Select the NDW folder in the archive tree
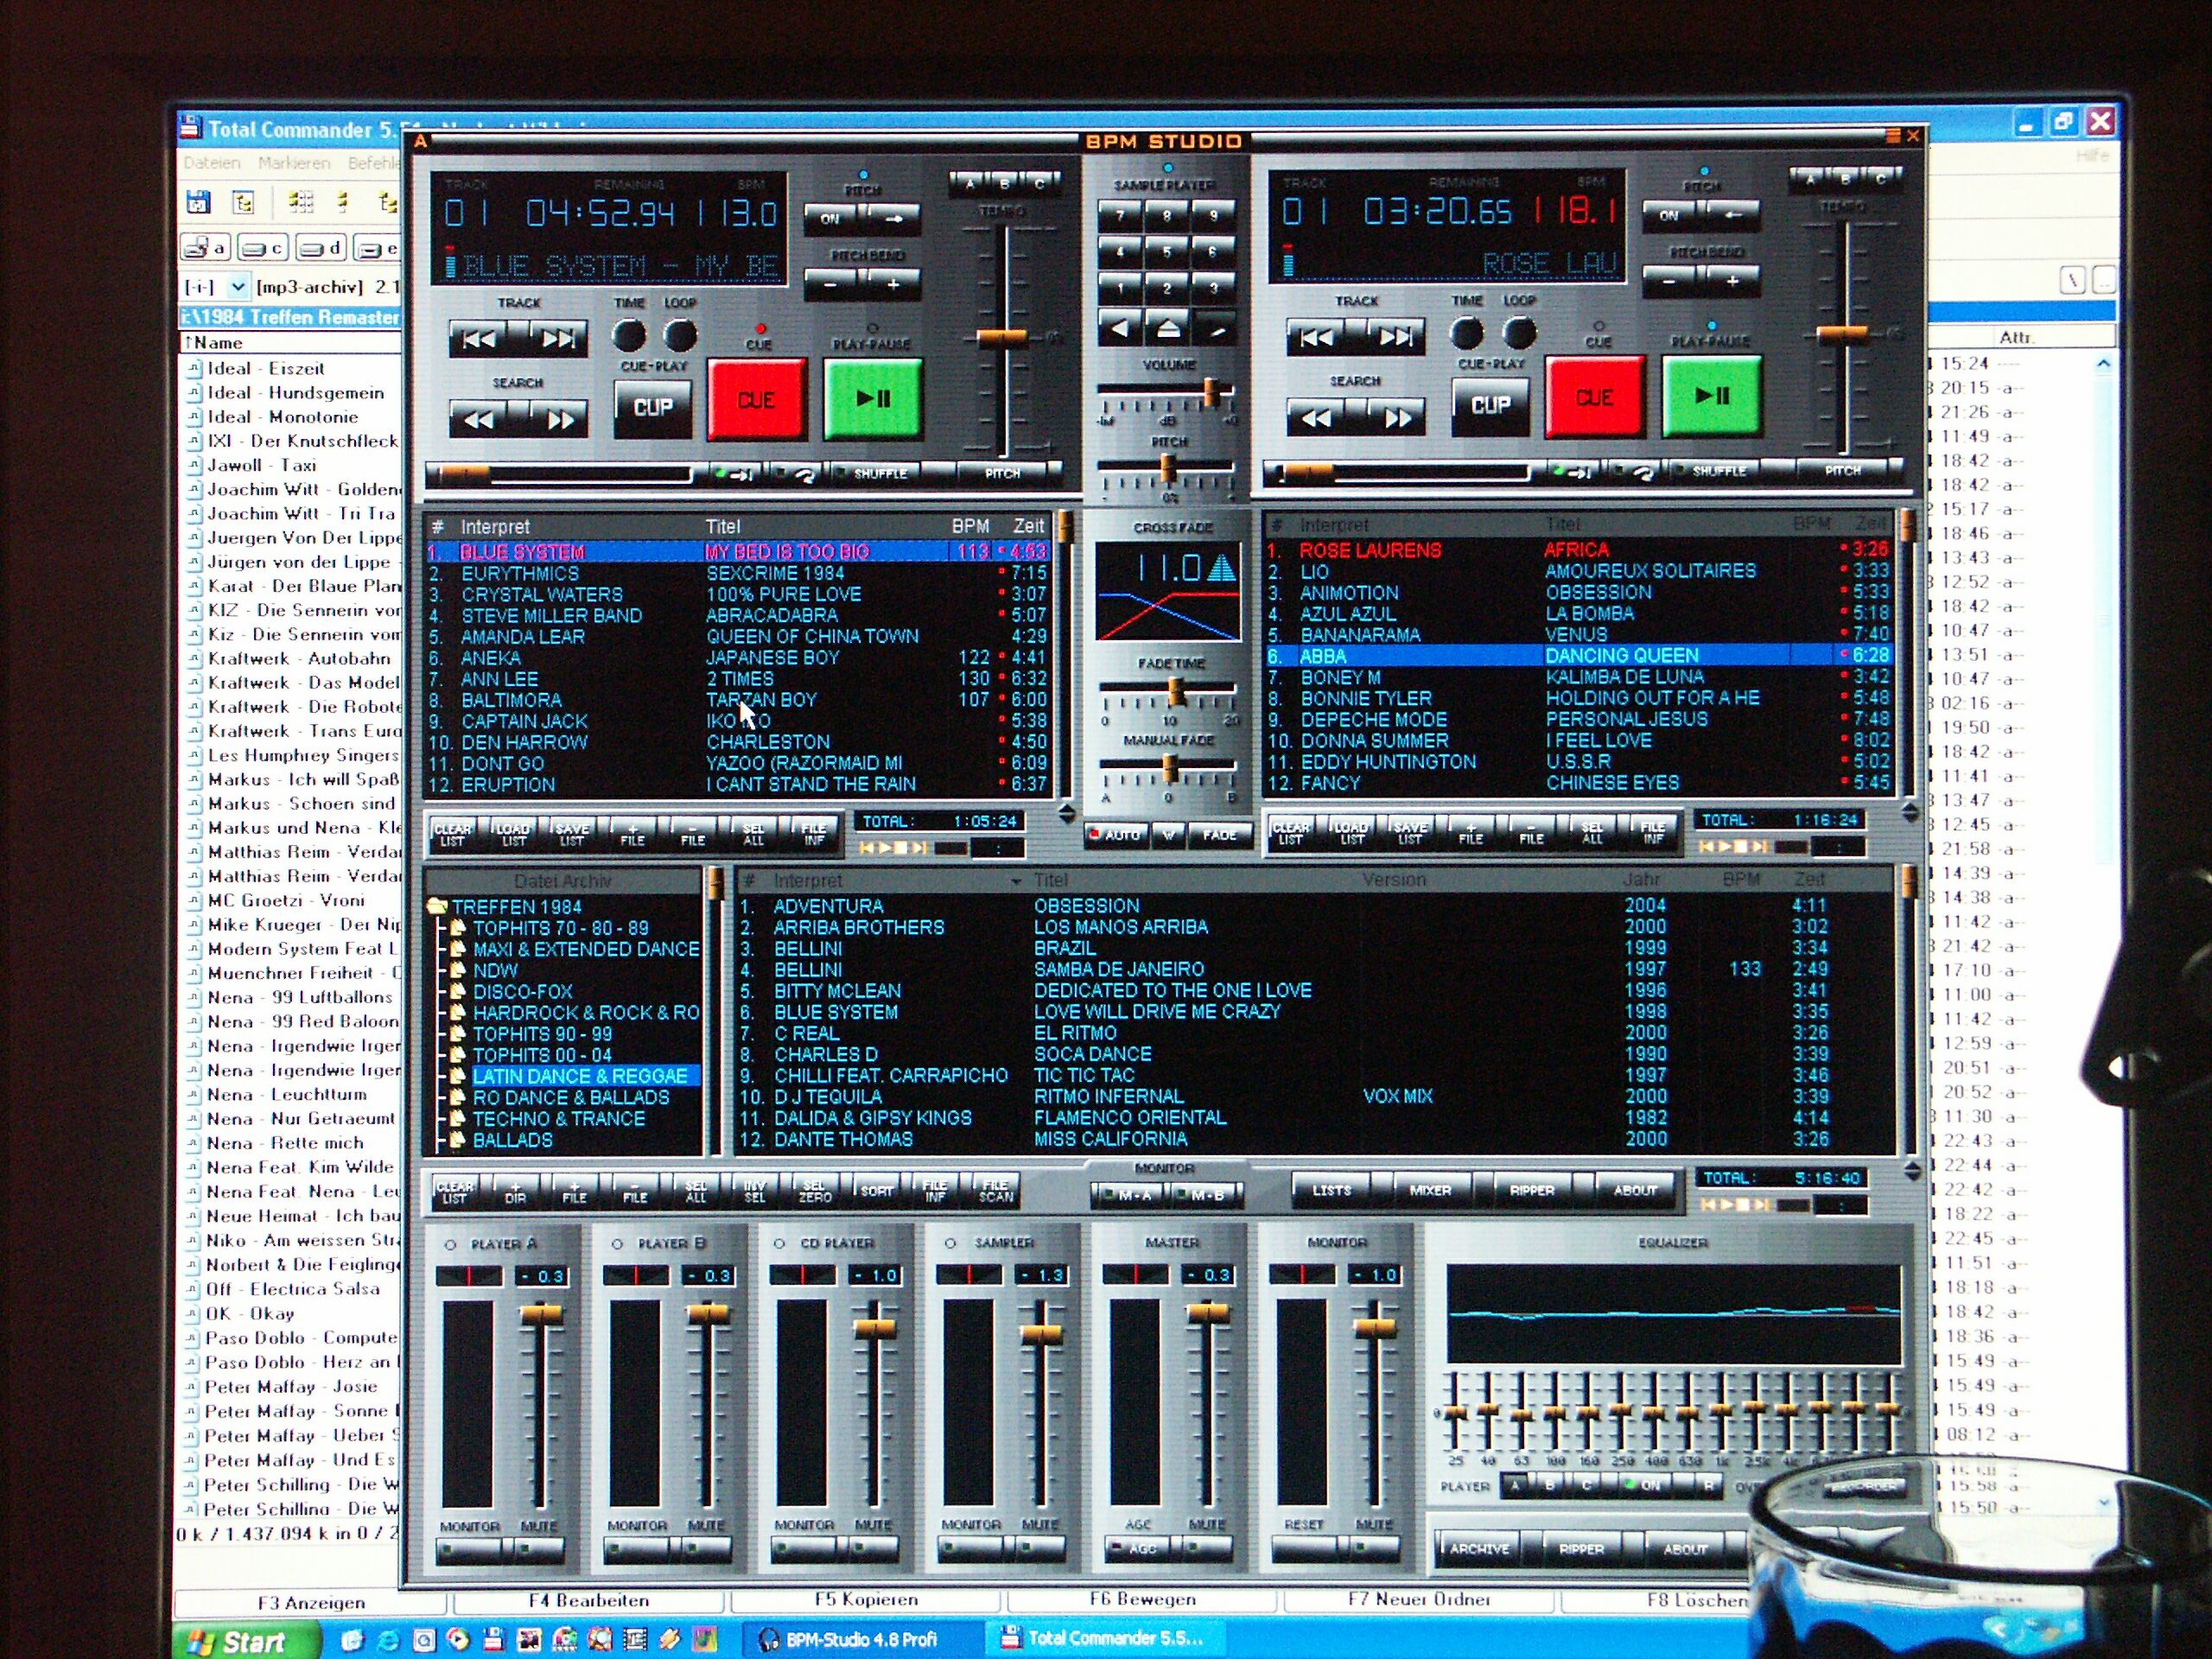 [495, 970]
